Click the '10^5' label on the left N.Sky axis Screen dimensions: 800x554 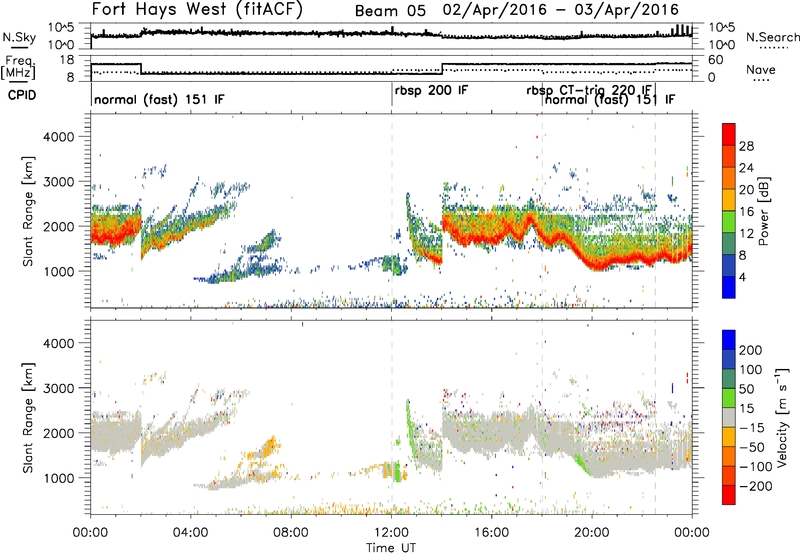[x=62, y=28]
